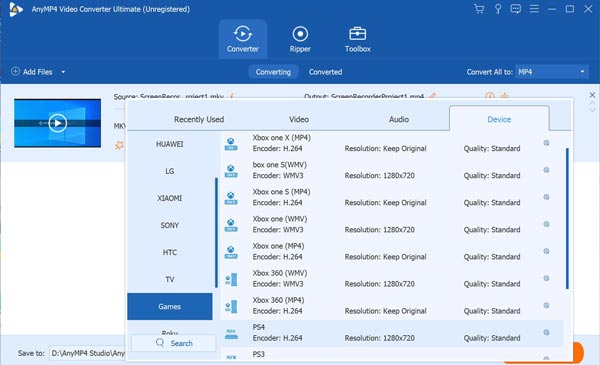Choose the PS4 profile
This screenshot has height=365, width=600.
(392, 333)
